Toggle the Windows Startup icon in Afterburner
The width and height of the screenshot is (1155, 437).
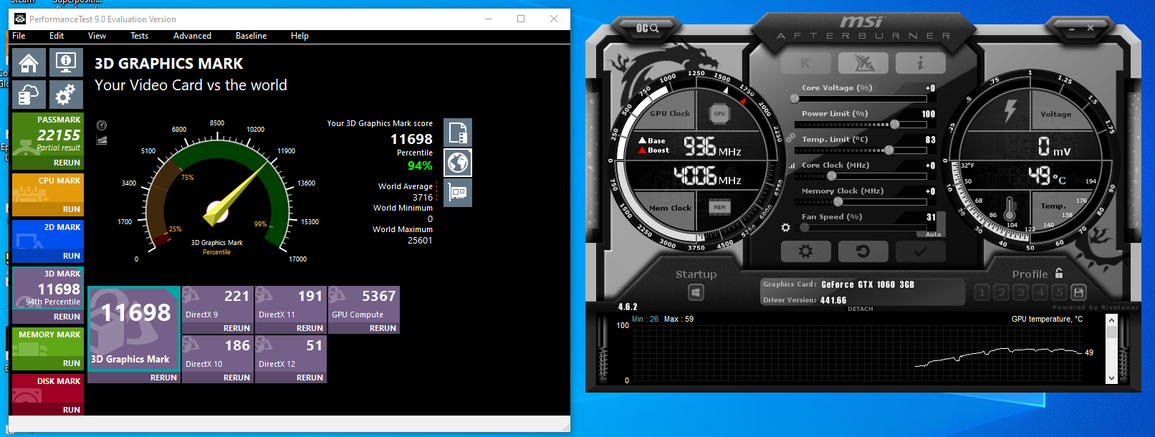tap(695, 293)
